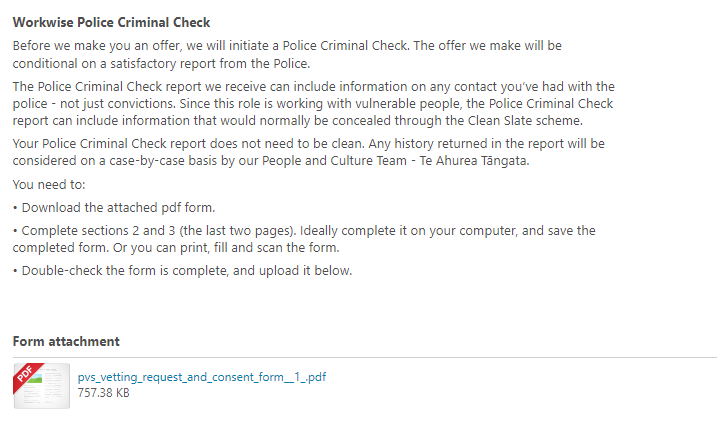Click the 757.38 KB file size label
726x430 pixels.
(x=103, y=393)
